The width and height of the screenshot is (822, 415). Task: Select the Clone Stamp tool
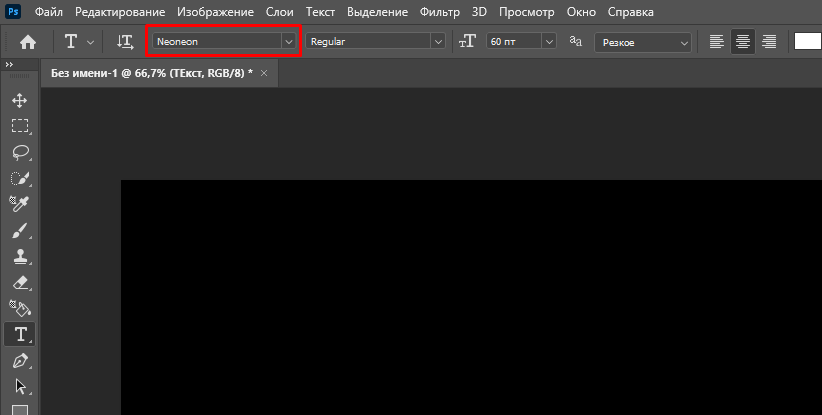coord(20,257)
